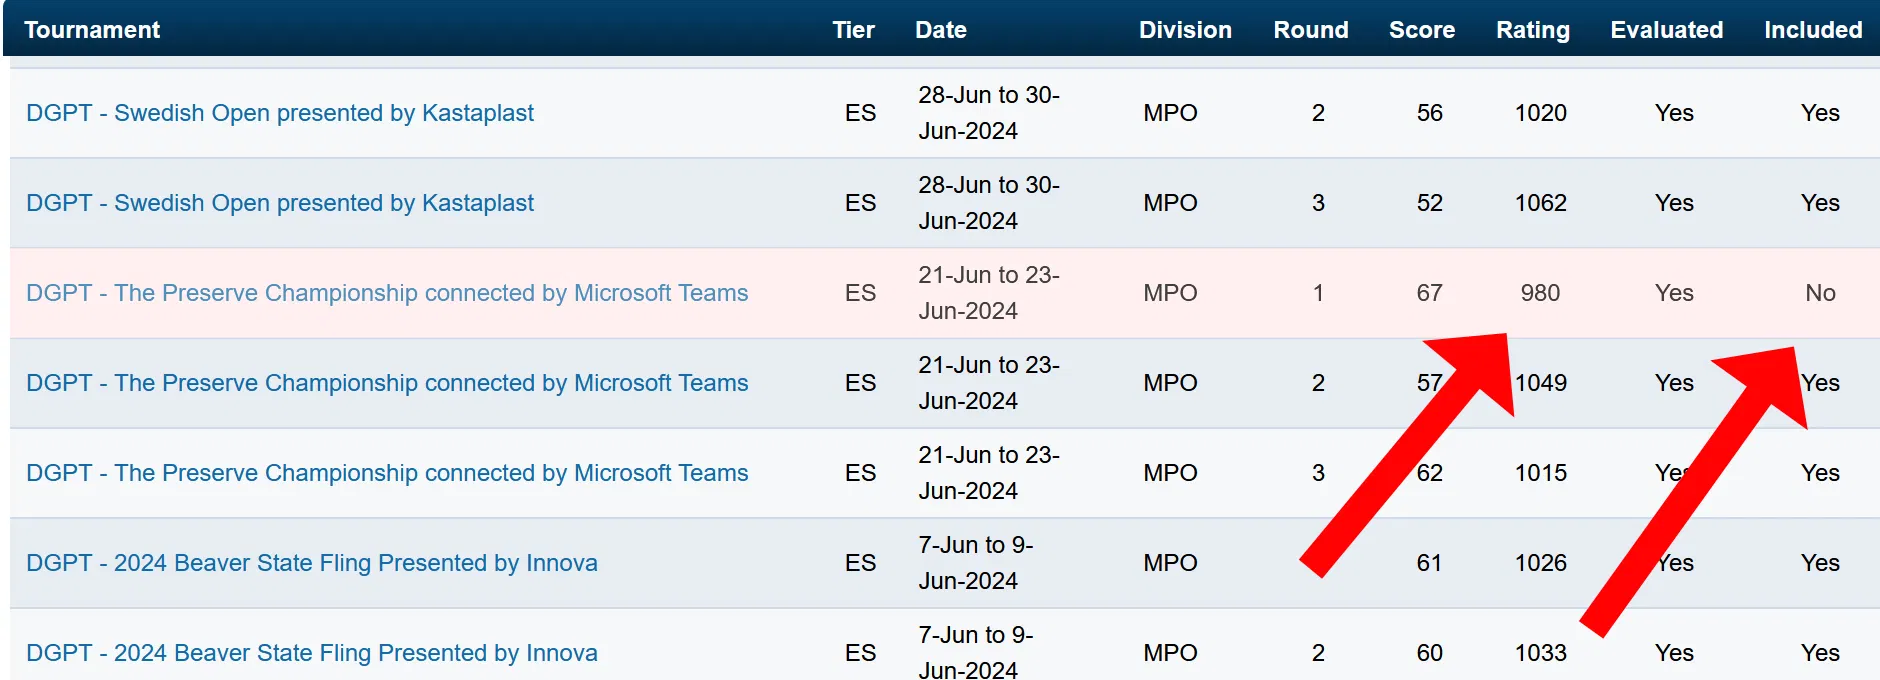Open Preserve Championship link rated 1049
Screen dimensions: 1880x680
click(x=387, y=383)
